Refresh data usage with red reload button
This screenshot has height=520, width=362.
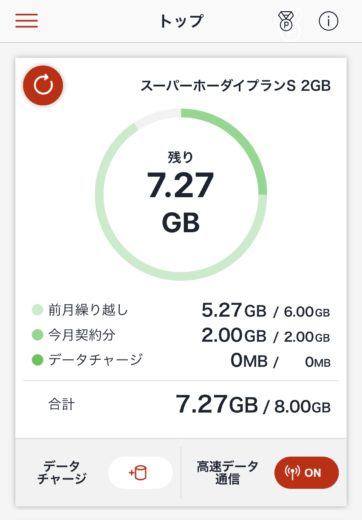tap(43, 85)
